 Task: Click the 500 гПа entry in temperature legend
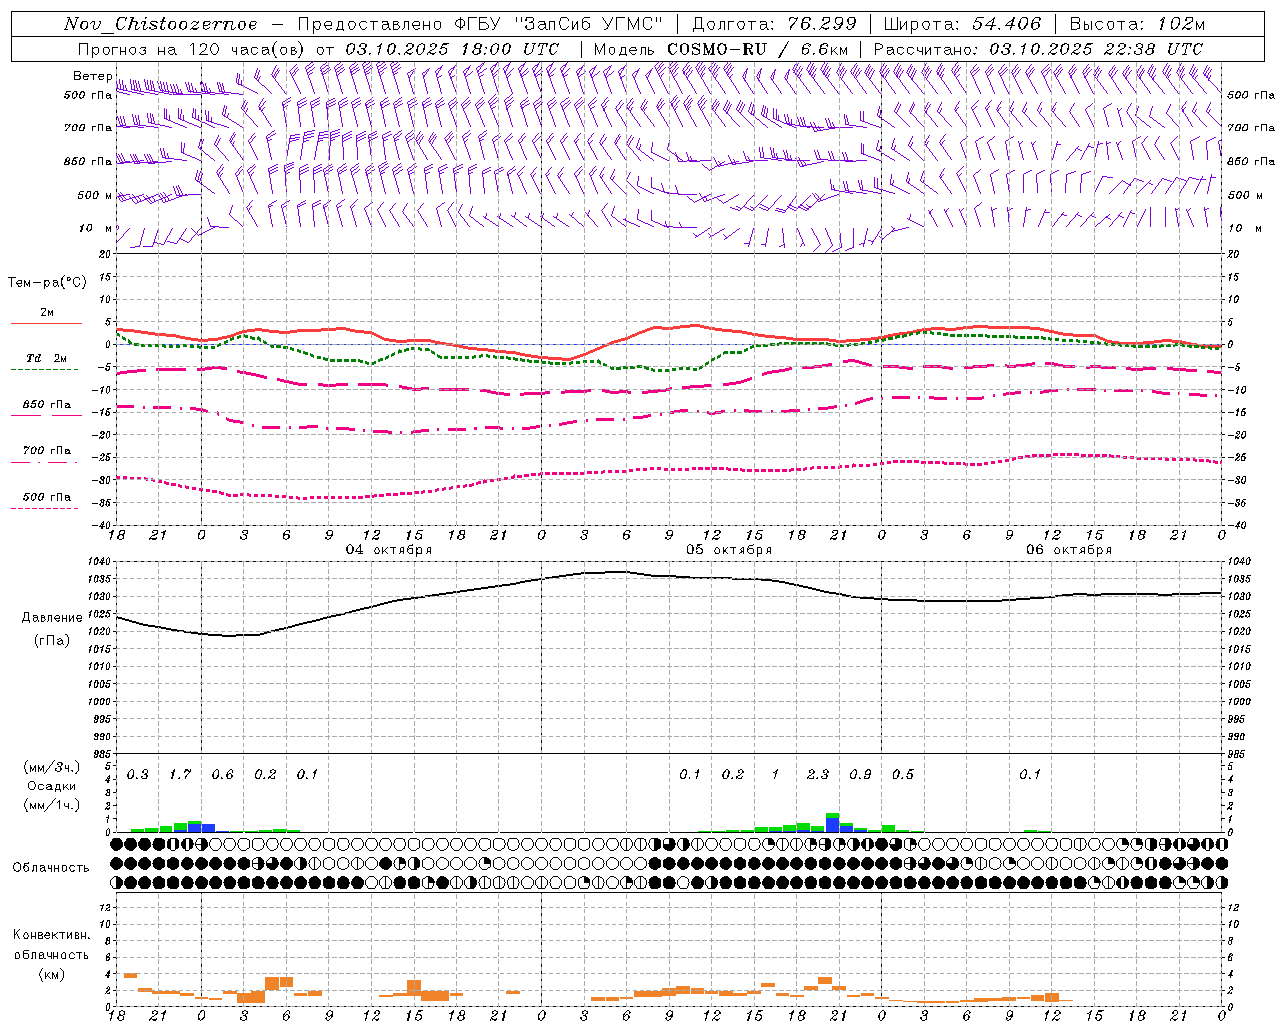[x=47, y=497]
